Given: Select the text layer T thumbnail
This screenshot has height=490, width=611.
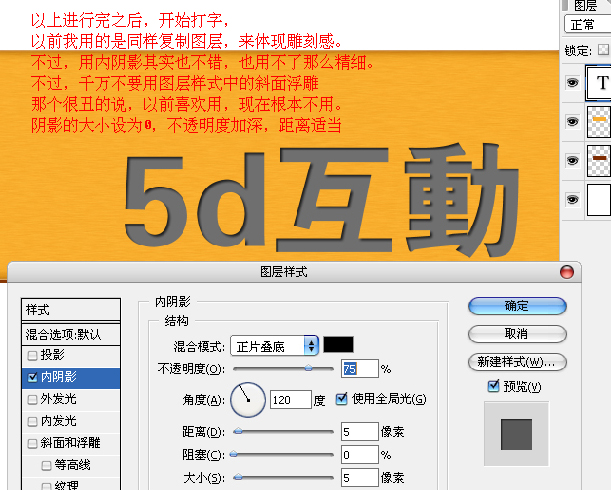Looking at the screenshot, I should [599, 83].
